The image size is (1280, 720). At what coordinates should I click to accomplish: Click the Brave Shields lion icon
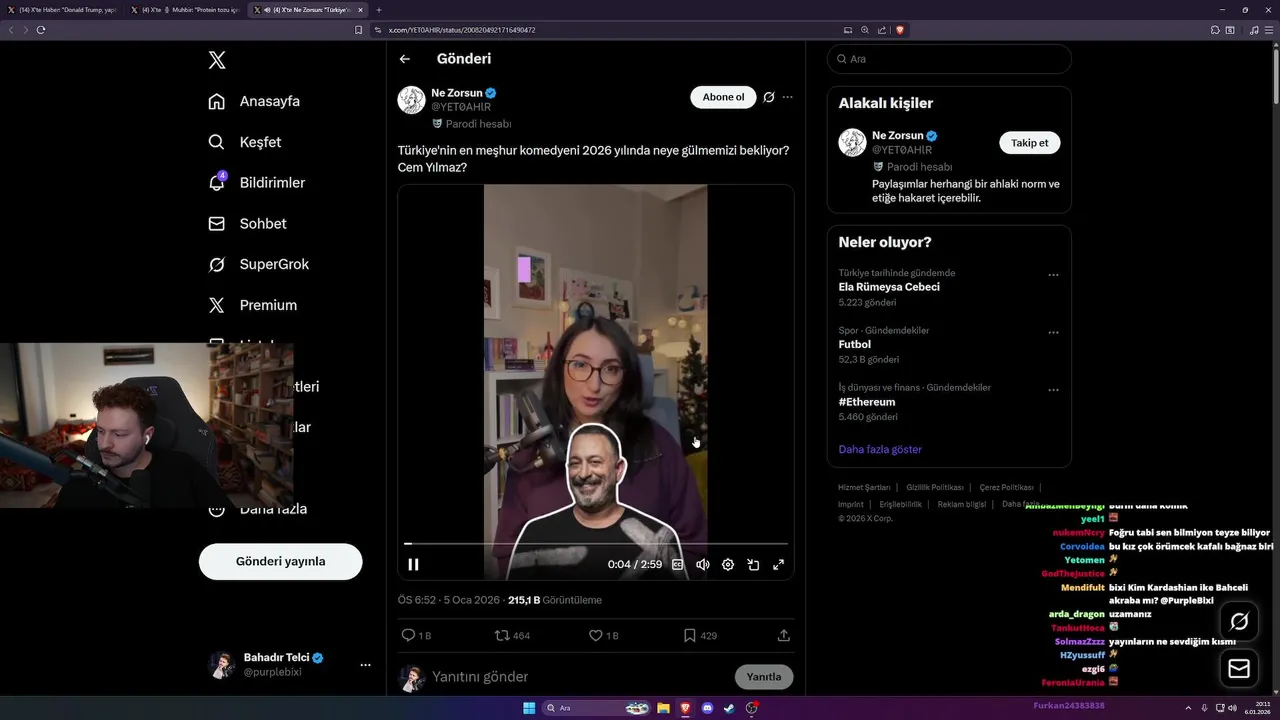click(900, 30)
